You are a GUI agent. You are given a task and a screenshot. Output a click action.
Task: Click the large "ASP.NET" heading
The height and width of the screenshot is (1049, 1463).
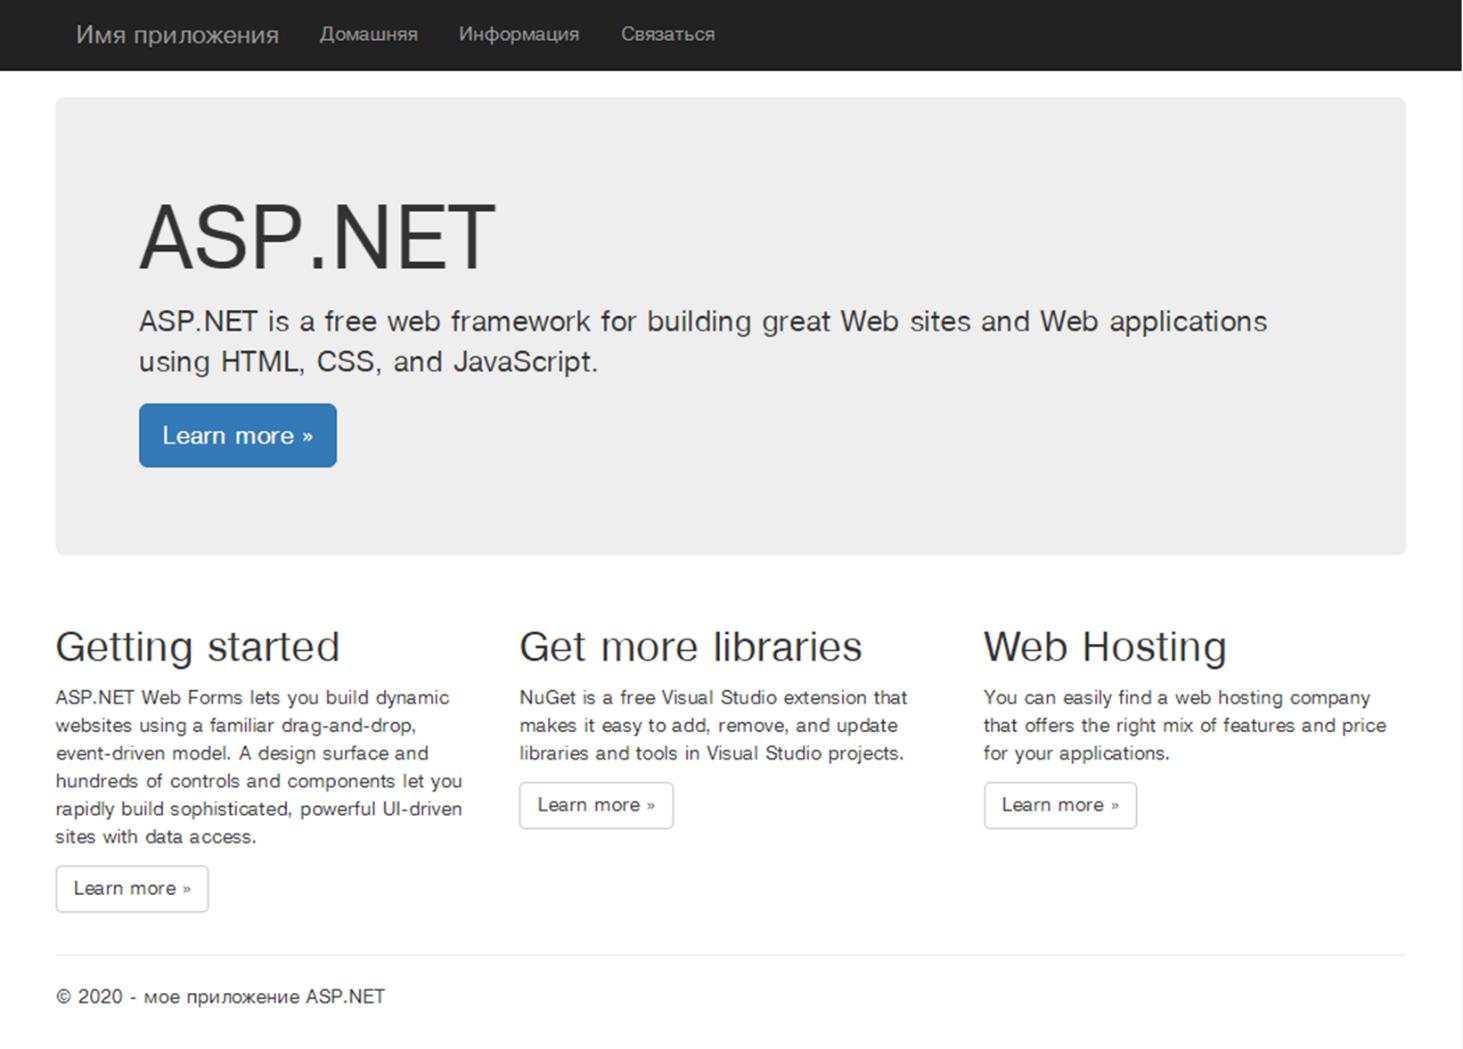[x=317, y=237]
